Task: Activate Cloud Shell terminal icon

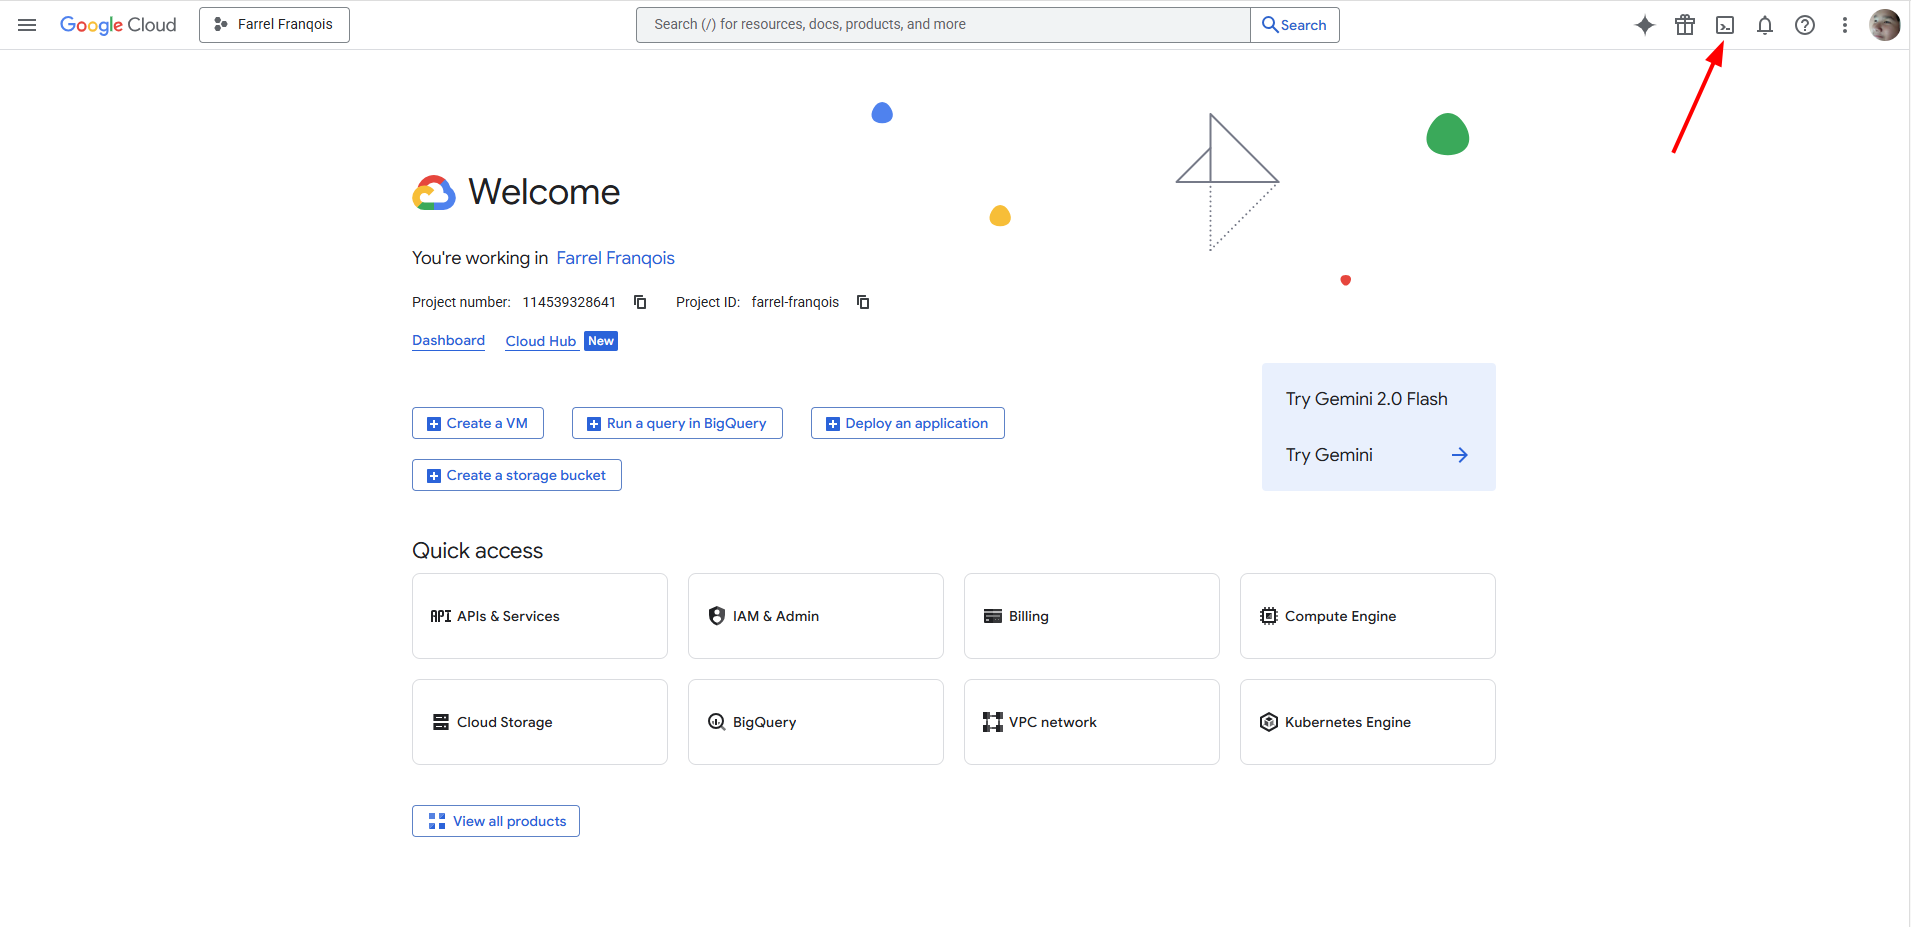Action: pos(1725,25)
